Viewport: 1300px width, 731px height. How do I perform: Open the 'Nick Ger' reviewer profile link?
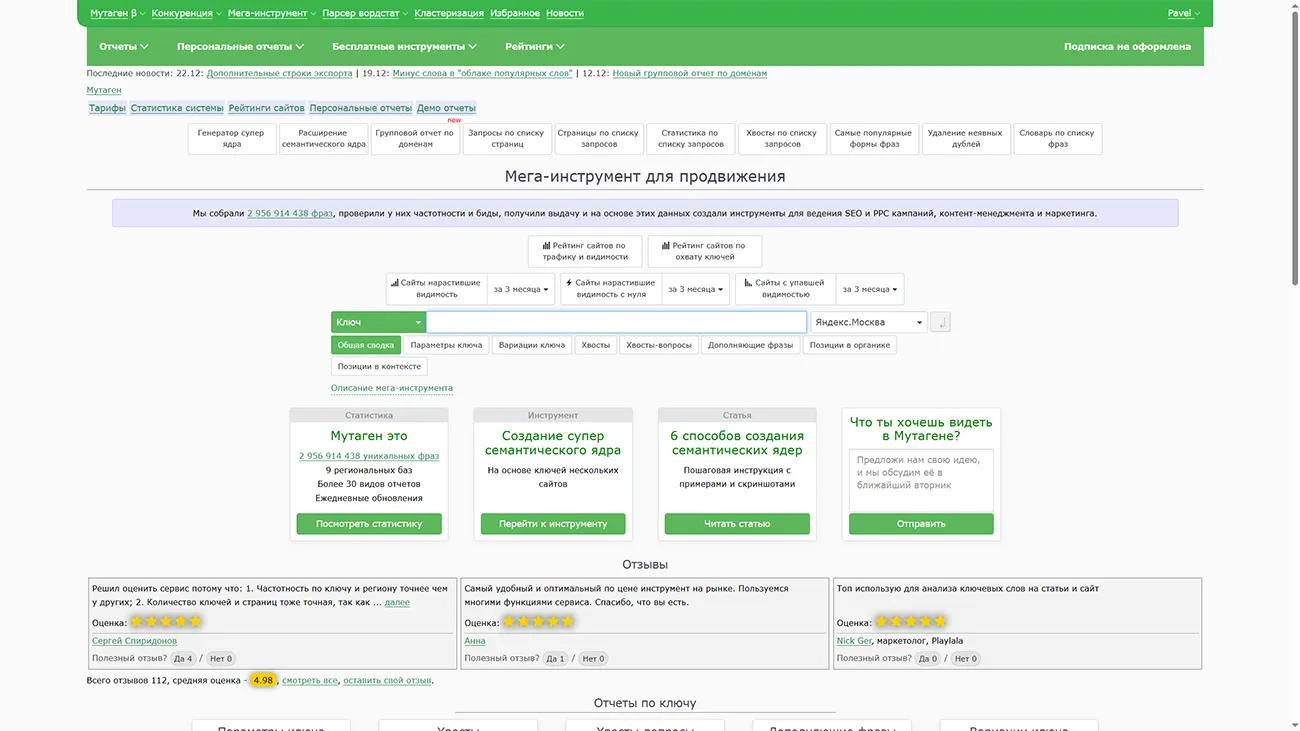click(x=854, y=641)
